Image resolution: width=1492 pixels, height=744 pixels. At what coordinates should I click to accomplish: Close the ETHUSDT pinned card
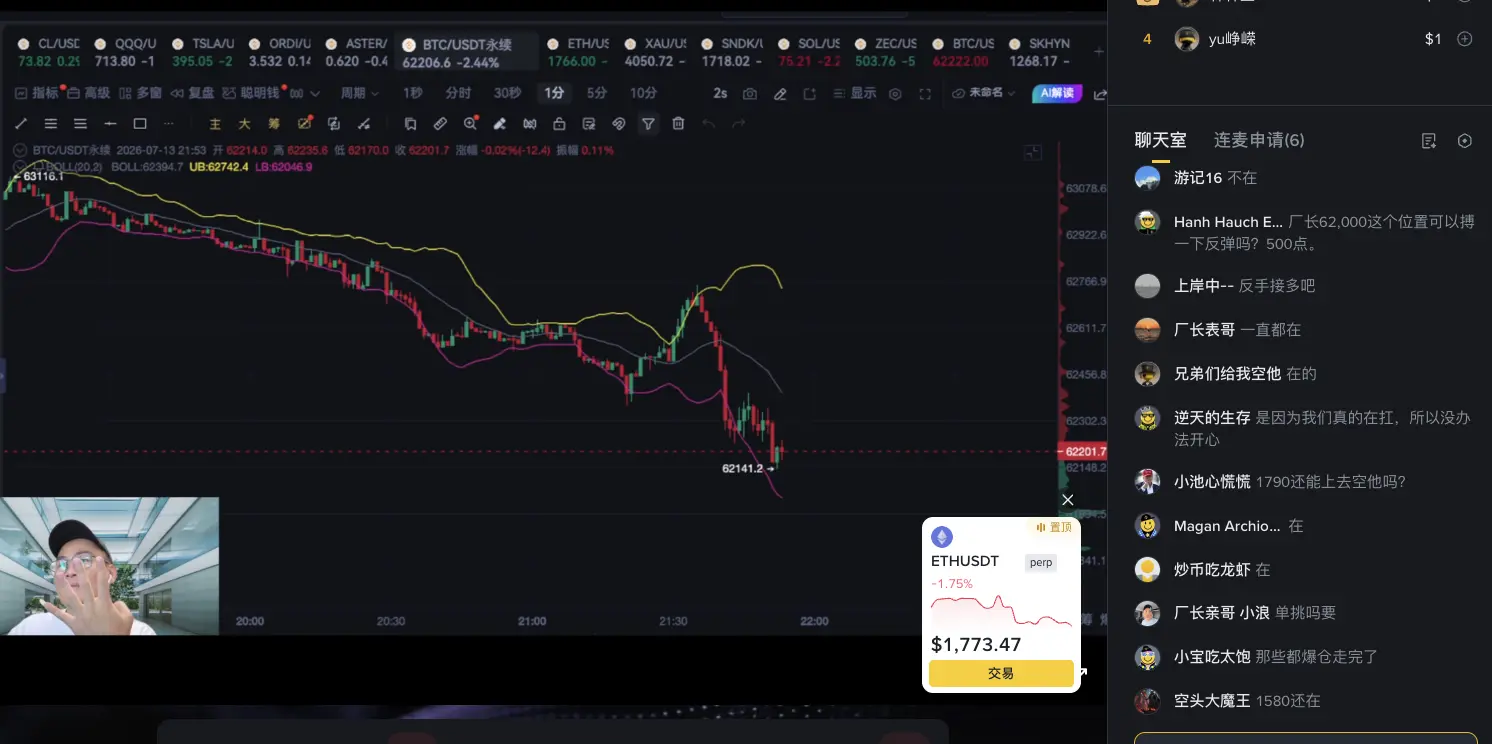pos(1067,500)
